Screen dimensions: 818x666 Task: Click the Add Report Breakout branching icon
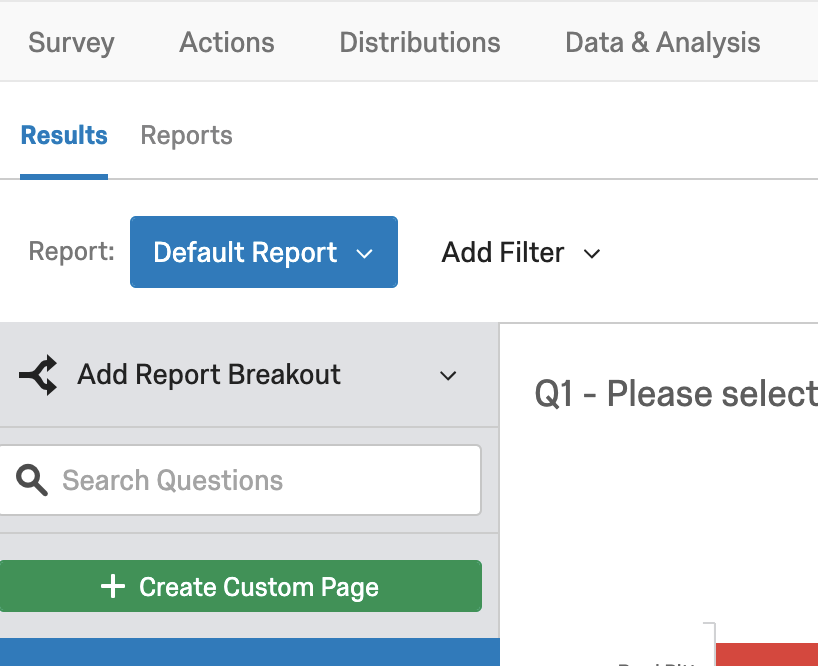(x=38, y=376)
